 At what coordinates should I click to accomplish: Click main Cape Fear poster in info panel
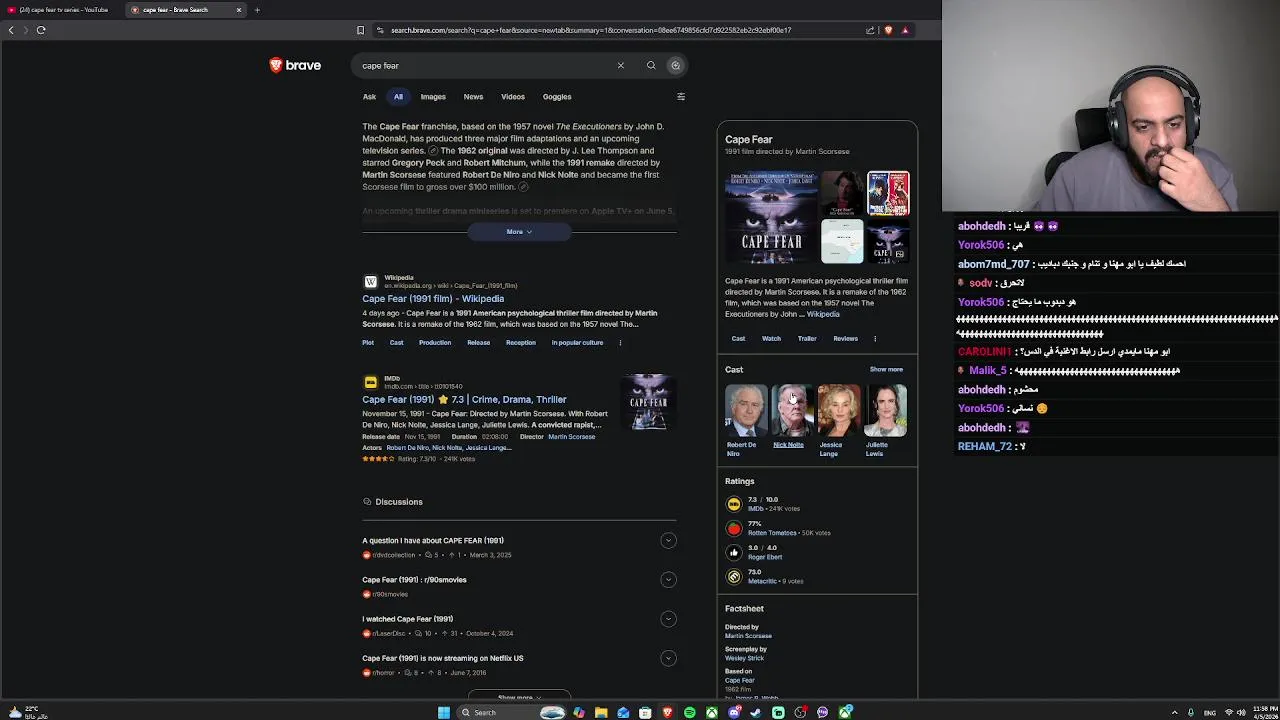tap(771, 216)
